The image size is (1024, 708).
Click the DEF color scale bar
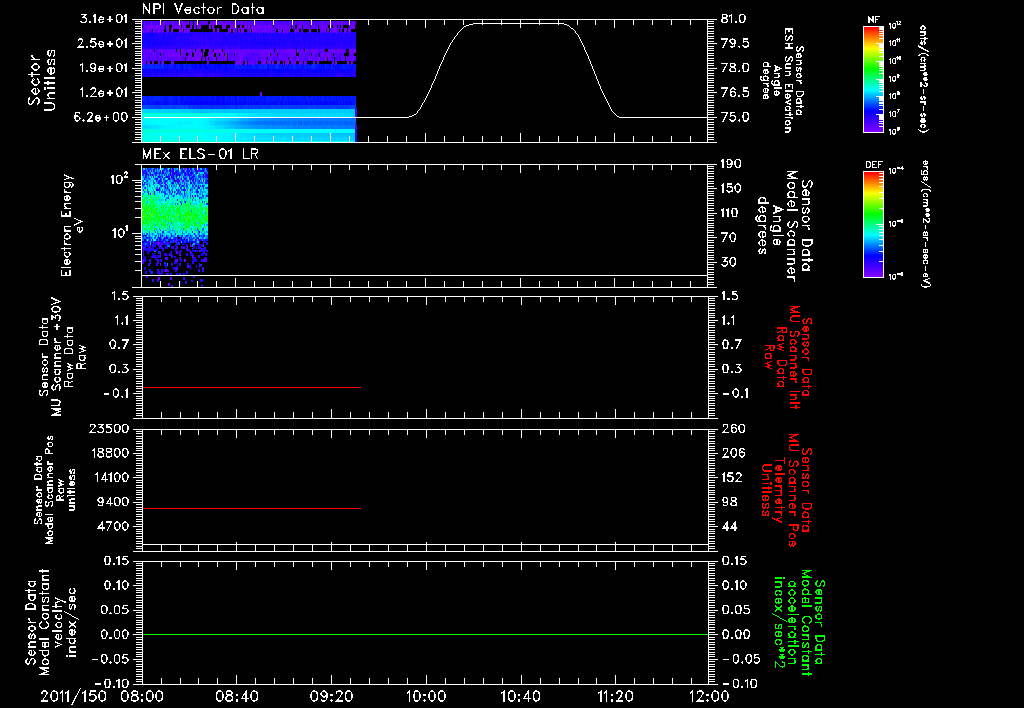pyautogui.click(x=873, y=224)
